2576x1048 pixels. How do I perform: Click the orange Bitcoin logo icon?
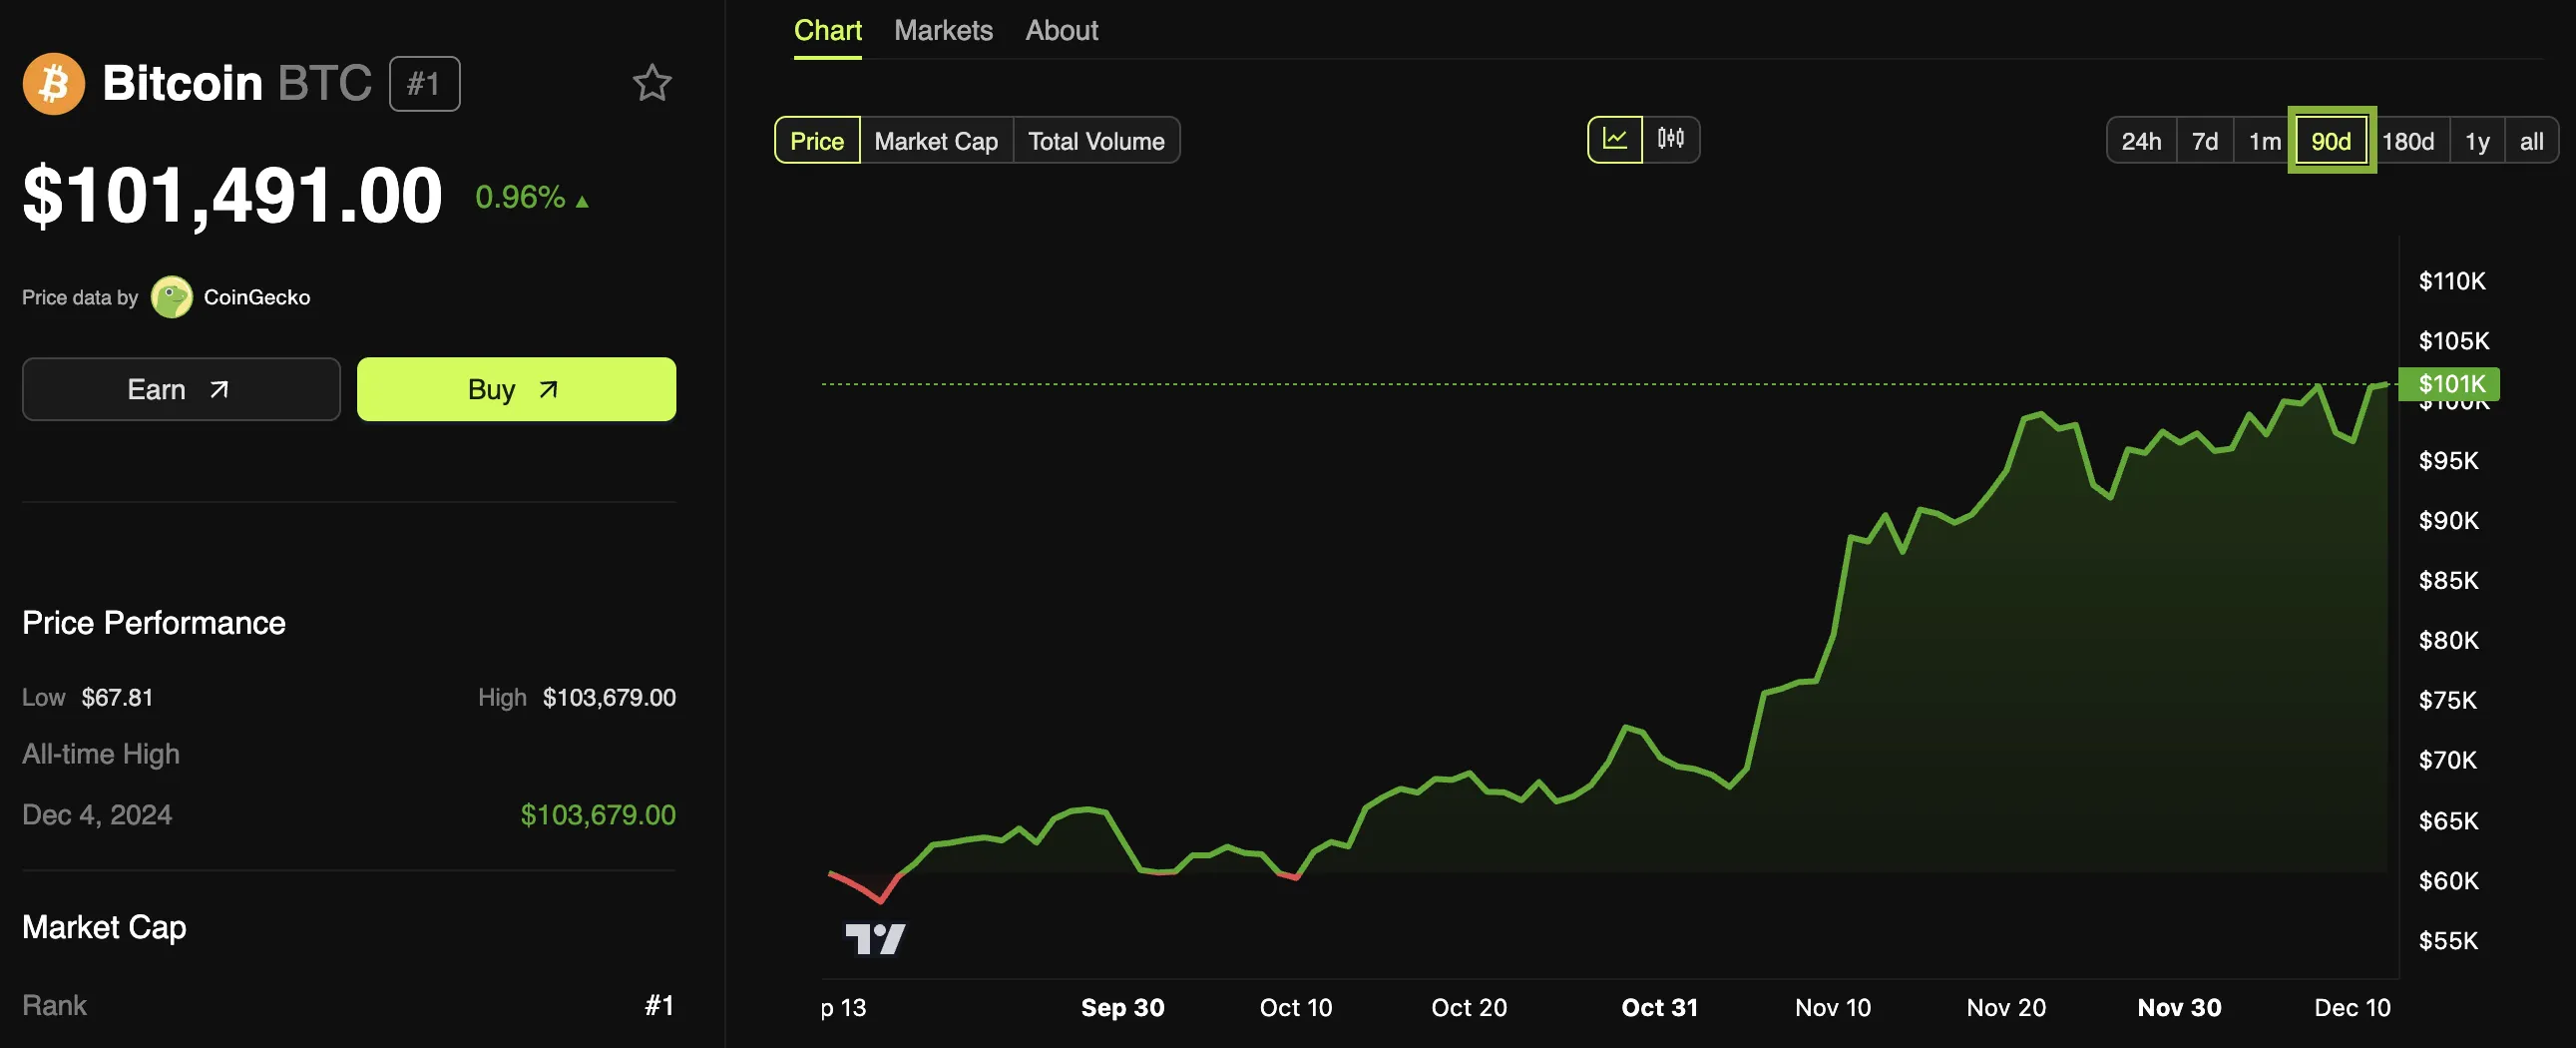(x=54, y=83)
